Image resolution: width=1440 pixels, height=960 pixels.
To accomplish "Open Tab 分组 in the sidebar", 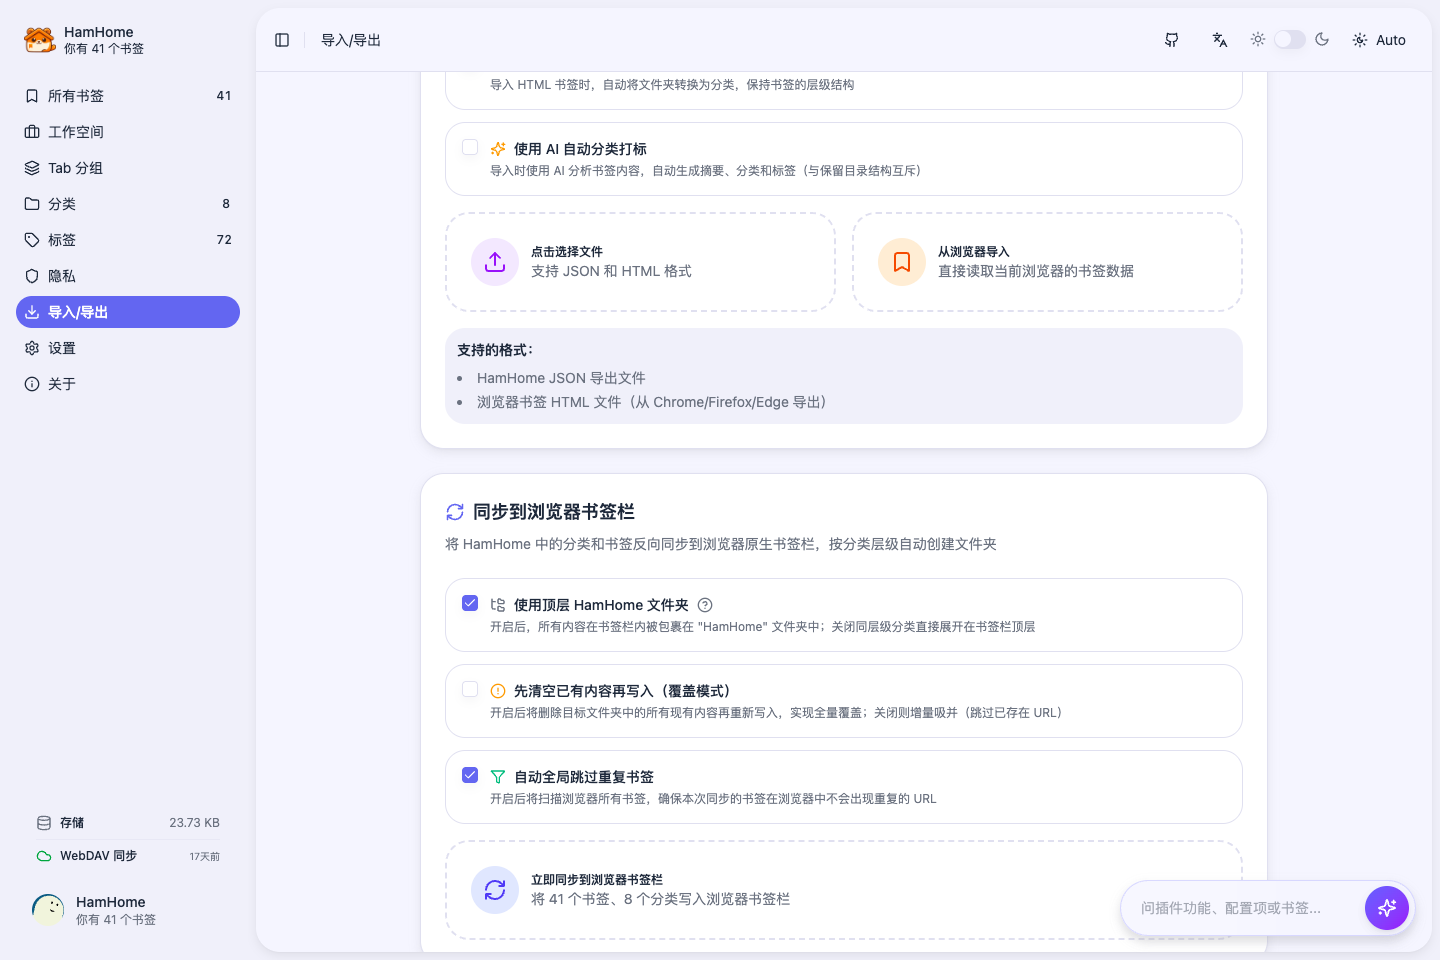I will (x=128, y=168).
